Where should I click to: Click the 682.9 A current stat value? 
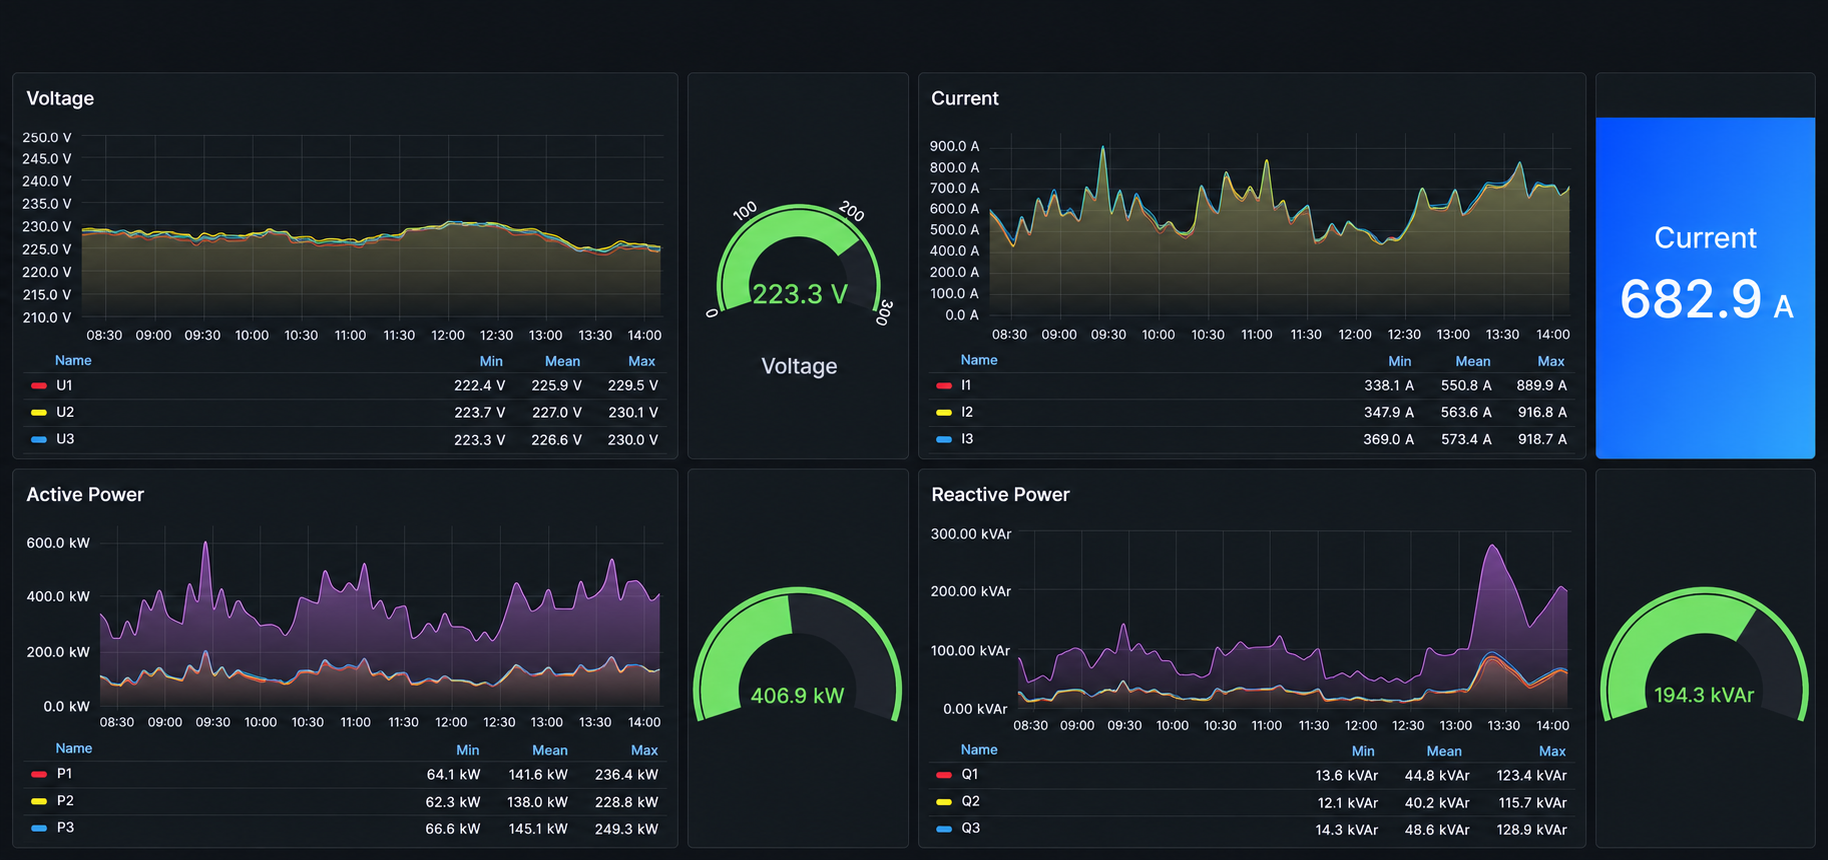coord(1706,299)
